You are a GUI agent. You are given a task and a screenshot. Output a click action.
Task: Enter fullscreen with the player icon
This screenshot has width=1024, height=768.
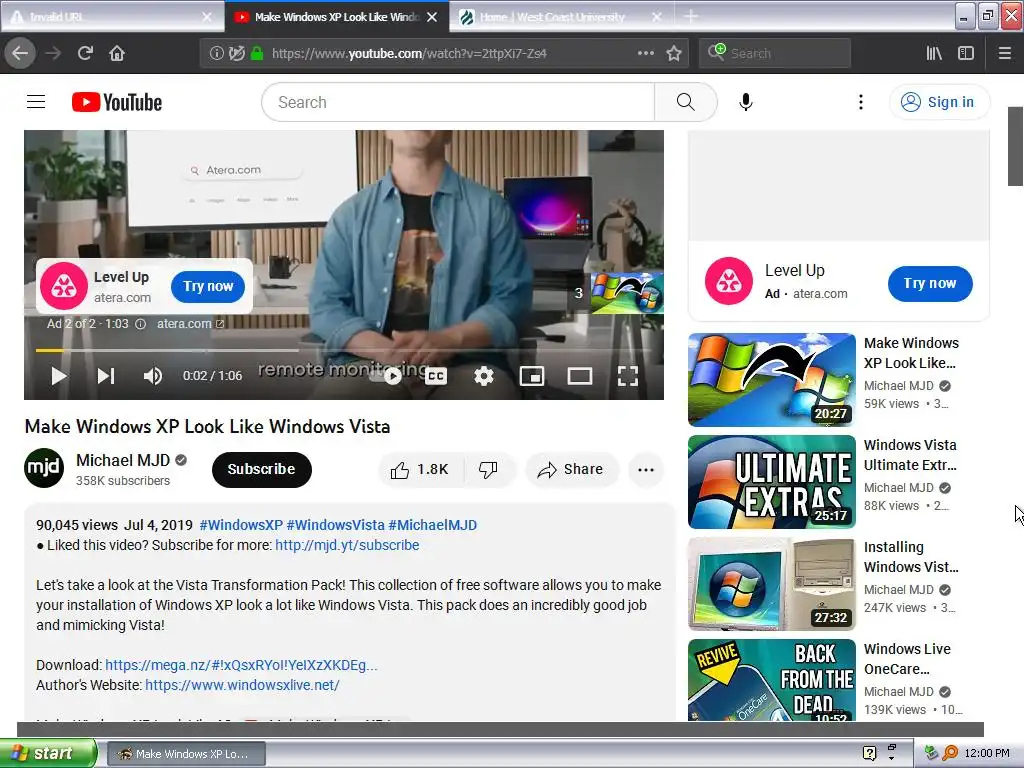click(628, 376)
